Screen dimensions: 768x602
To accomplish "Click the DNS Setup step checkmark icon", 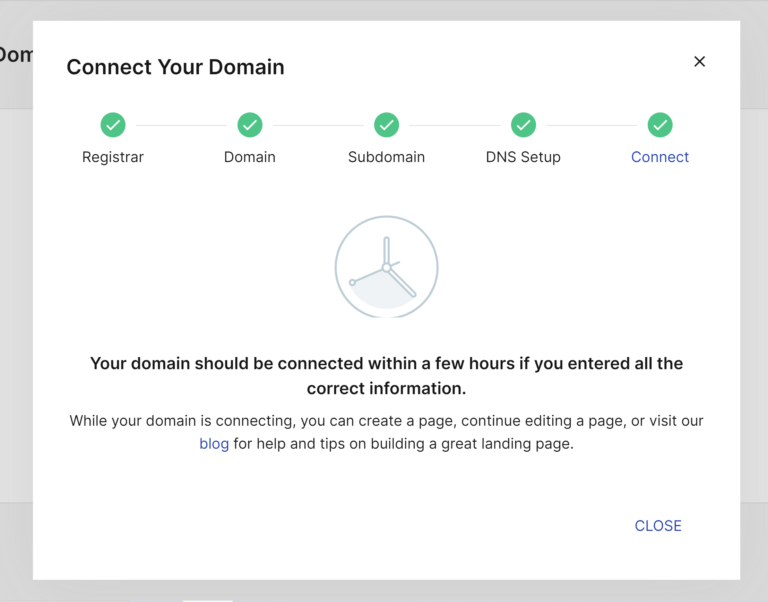I will [523, 125].
